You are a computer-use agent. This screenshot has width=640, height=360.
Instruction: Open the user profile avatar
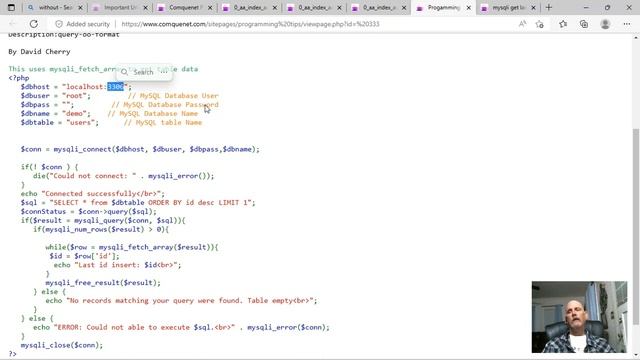pos(605,24)
